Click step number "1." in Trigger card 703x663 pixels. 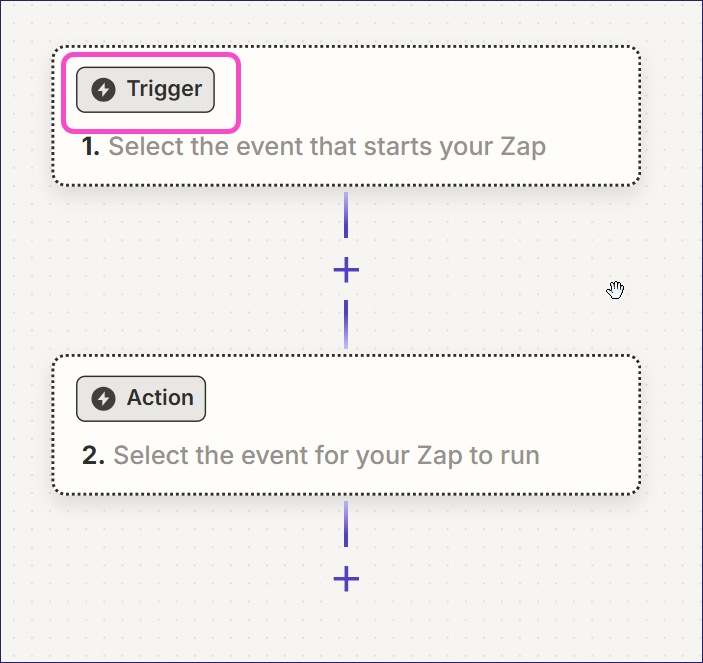[x=91, y=147]
